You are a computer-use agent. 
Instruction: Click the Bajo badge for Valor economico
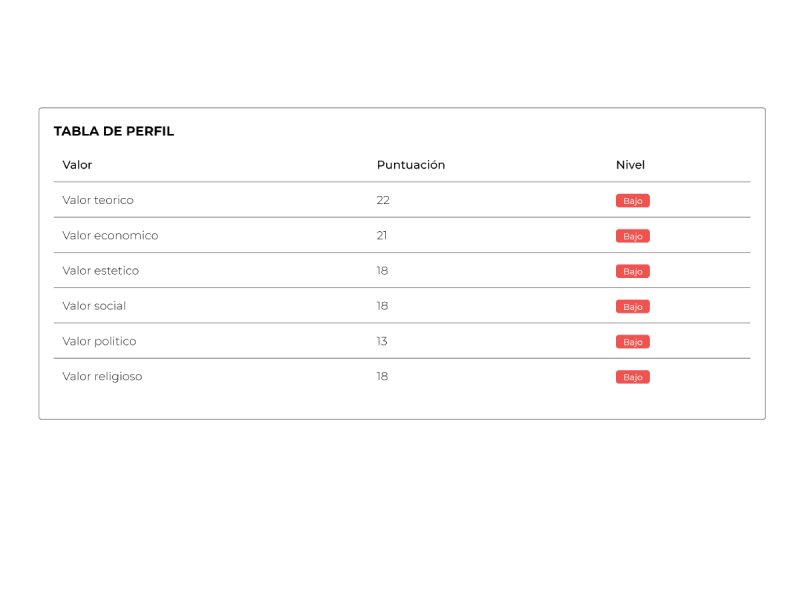pyautogui.click(x=633, y=236)
